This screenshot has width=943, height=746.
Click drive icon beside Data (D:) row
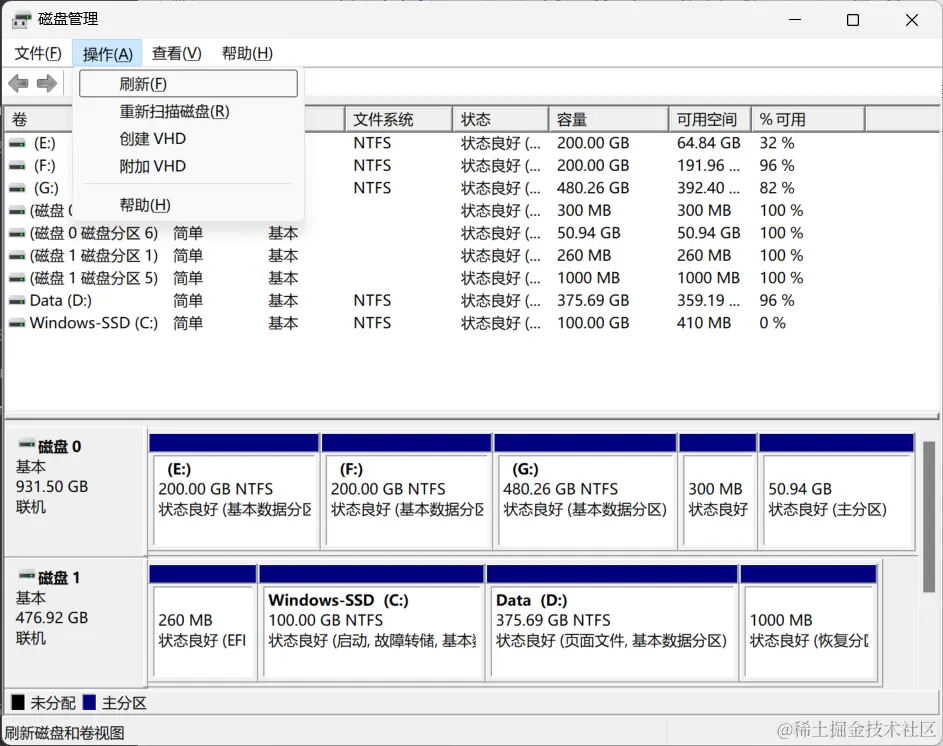coord(17,301)
